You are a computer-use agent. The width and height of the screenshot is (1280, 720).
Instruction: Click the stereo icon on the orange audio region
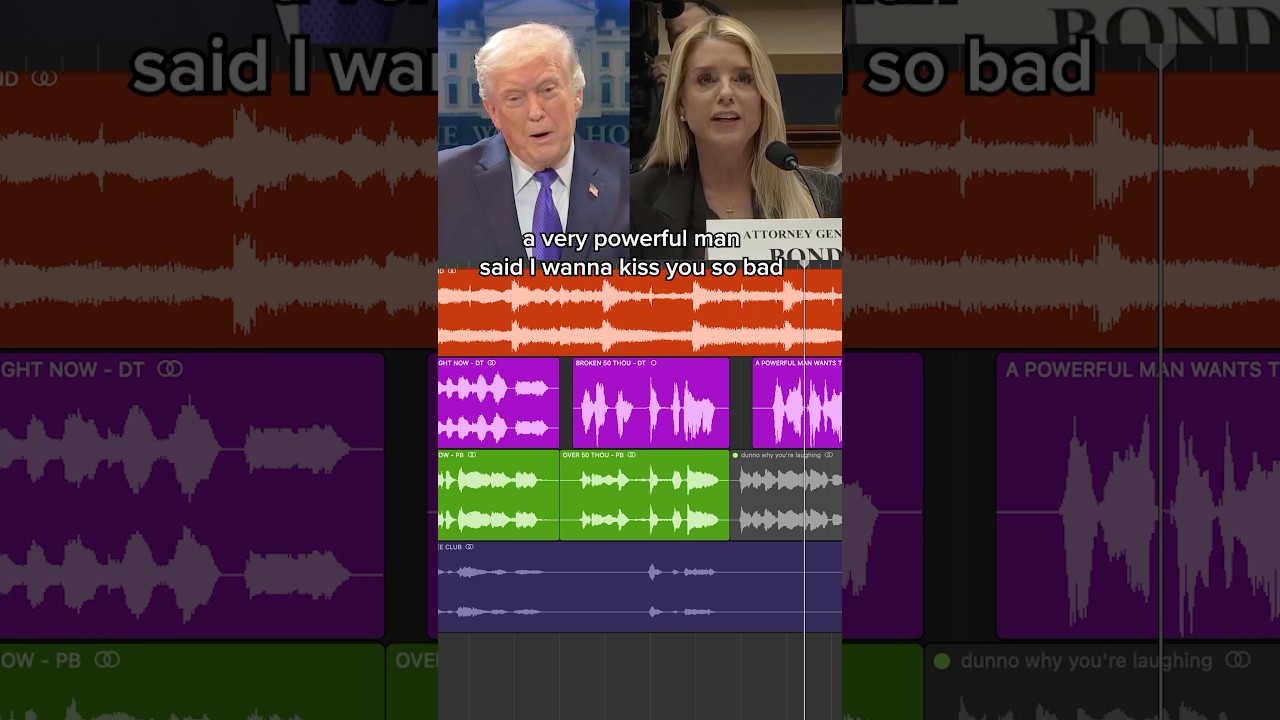452,271
